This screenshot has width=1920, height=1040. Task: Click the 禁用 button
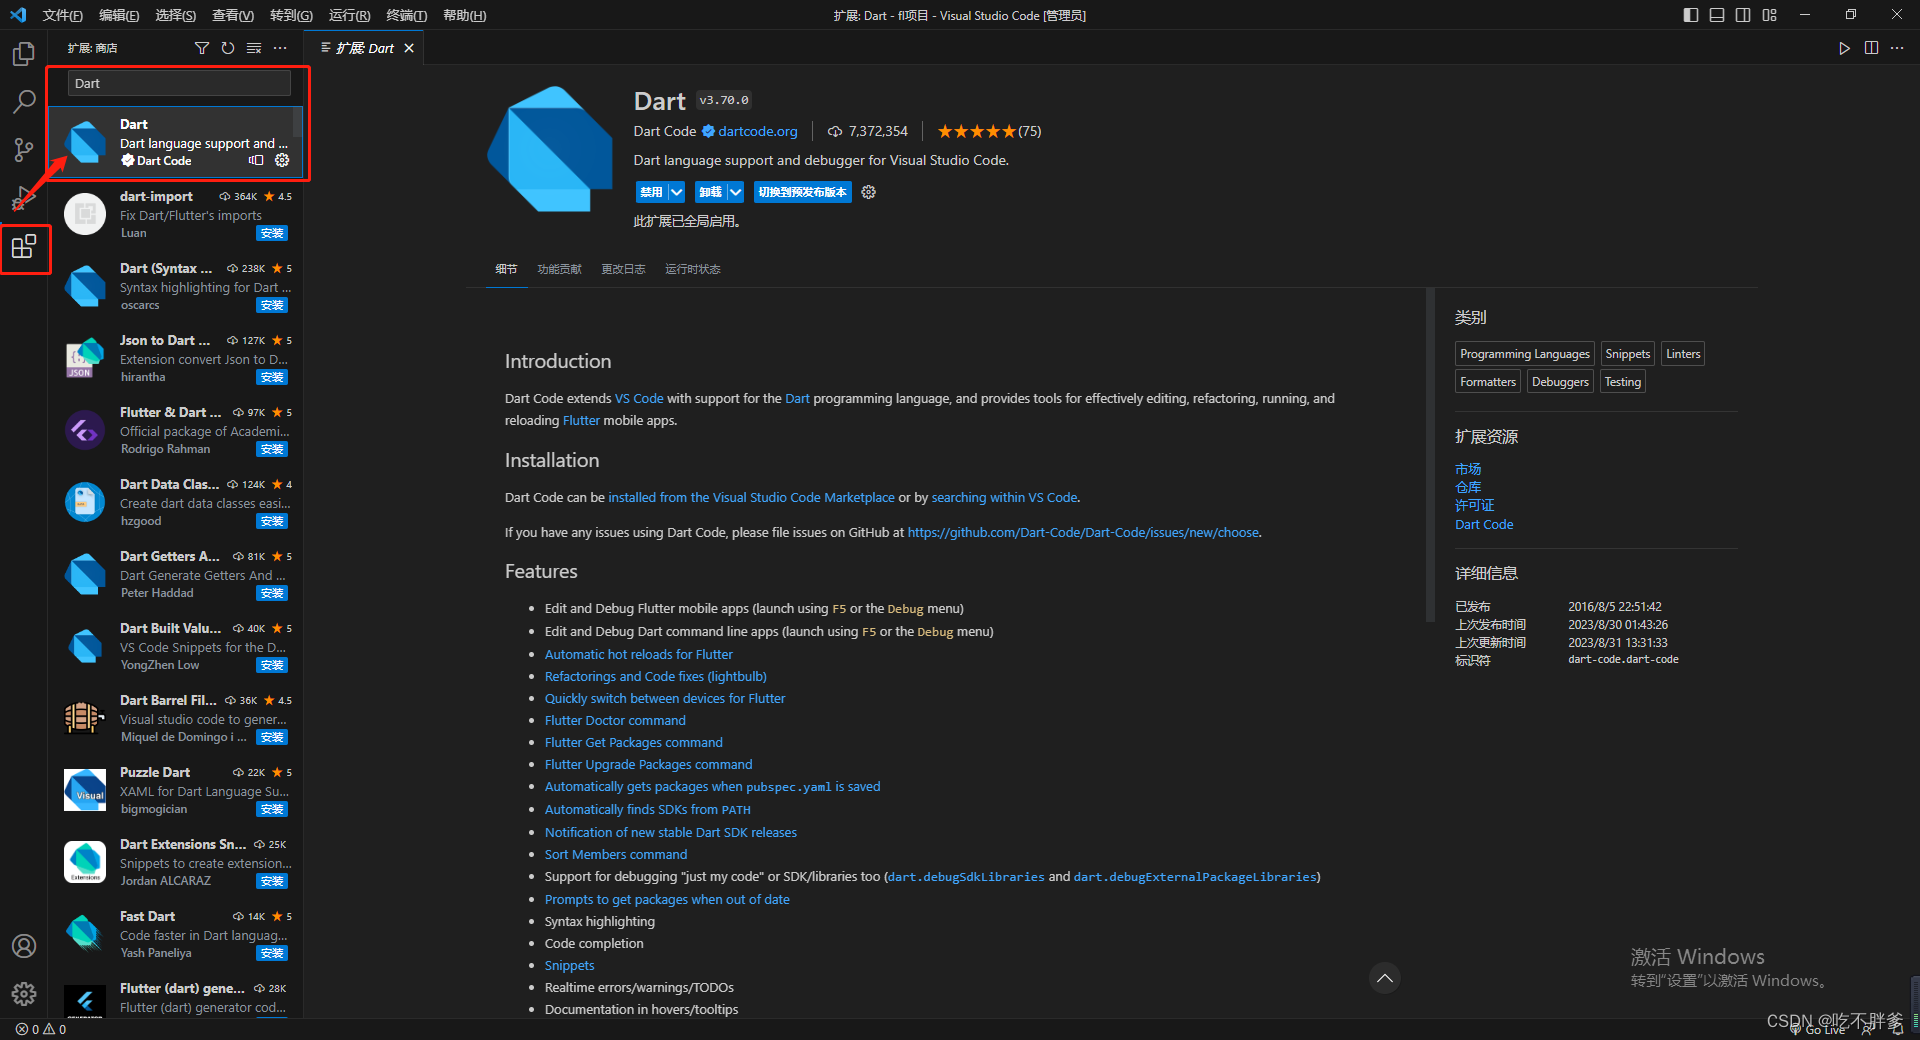(x=651, y=192)
